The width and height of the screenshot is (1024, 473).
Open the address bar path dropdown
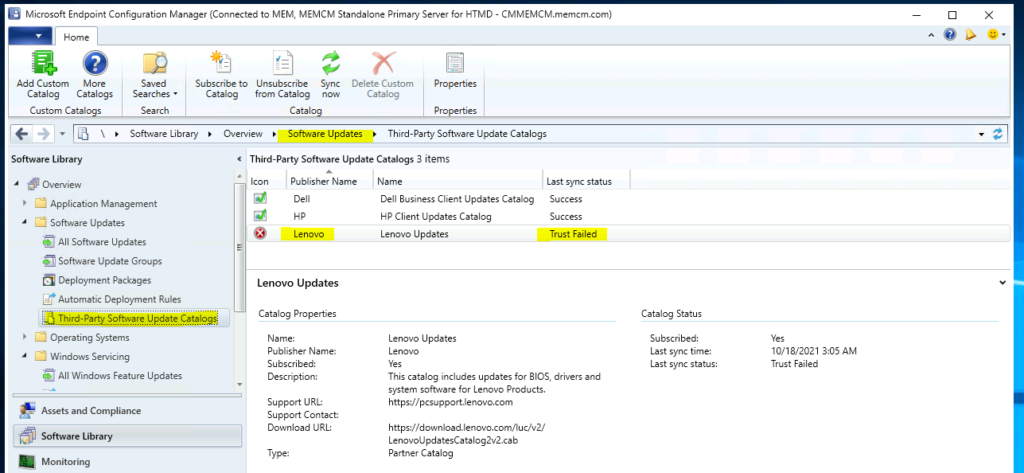pyautogui.click(x=982, y=134)
